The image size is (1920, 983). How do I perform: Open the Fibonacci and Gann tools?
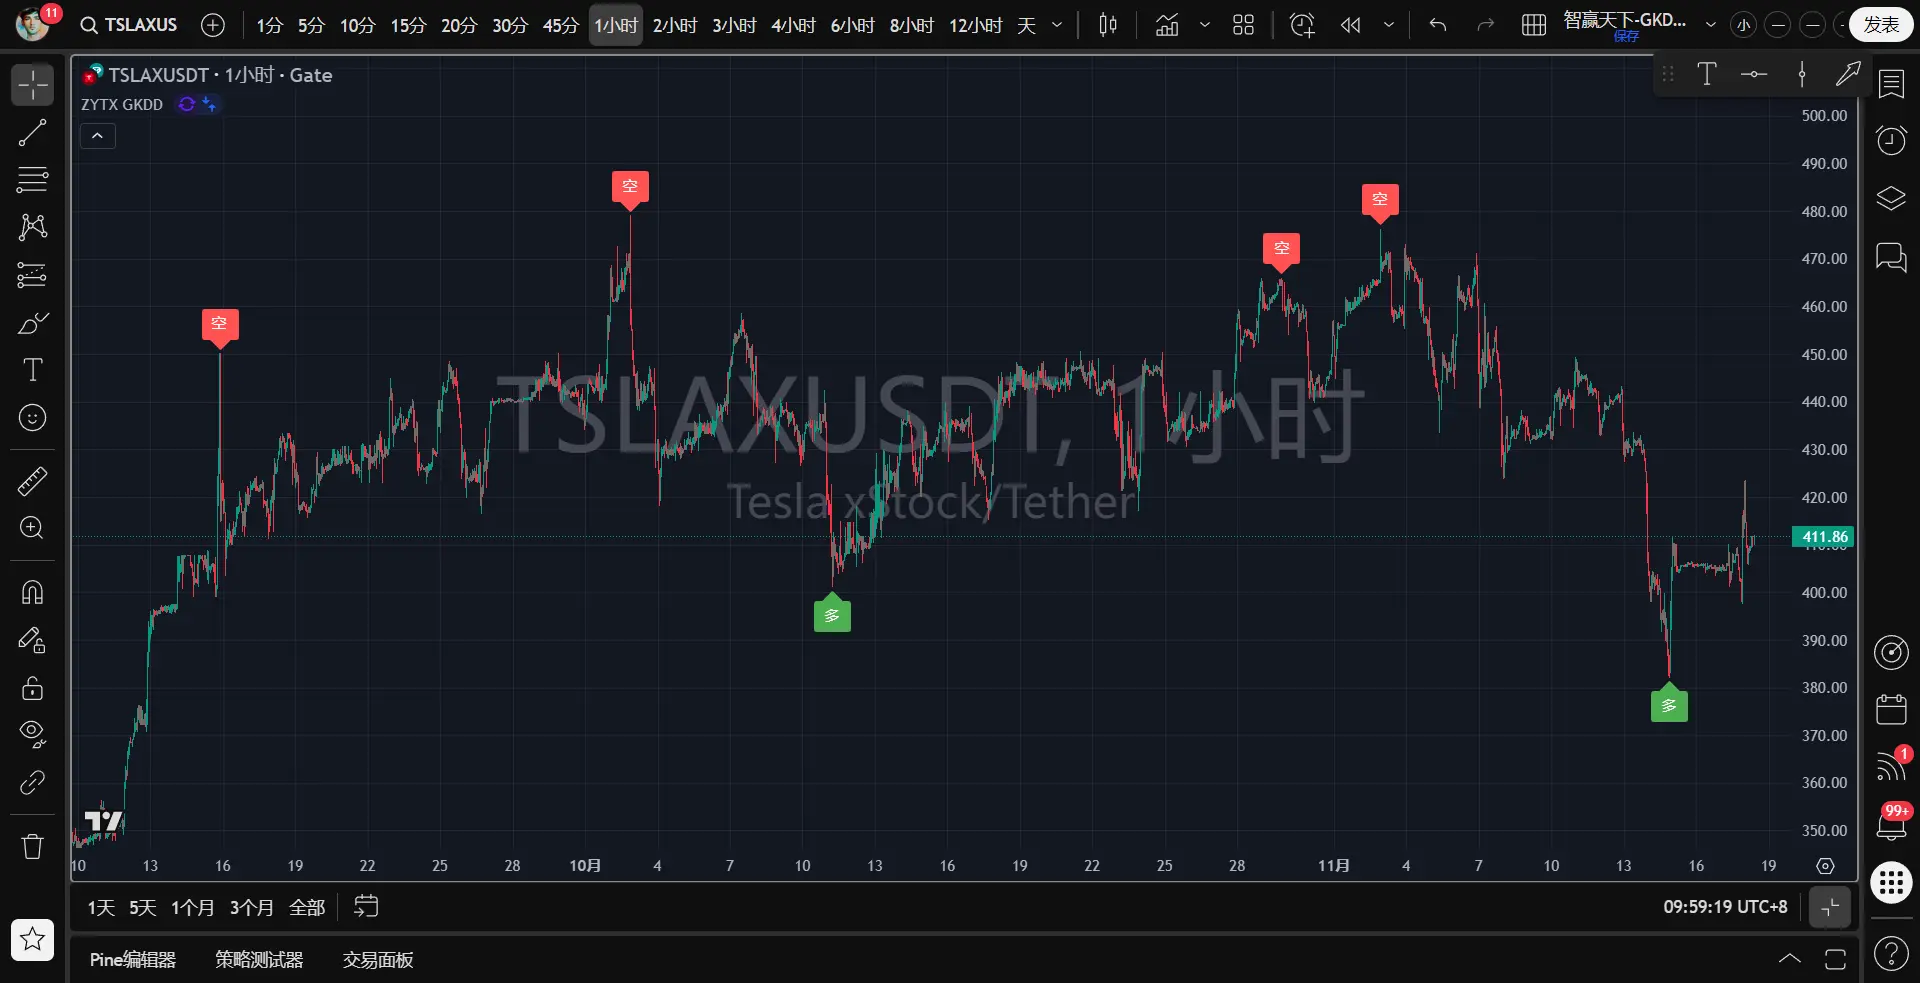coord(32,180)
